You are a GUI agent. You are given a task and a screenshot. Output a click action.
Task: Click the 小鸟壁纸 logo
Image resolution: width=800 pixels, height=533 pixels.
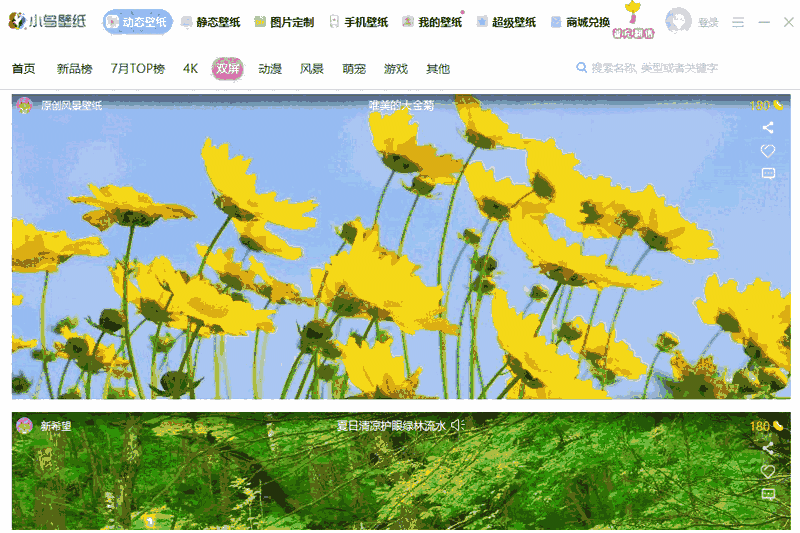(47, 21)
